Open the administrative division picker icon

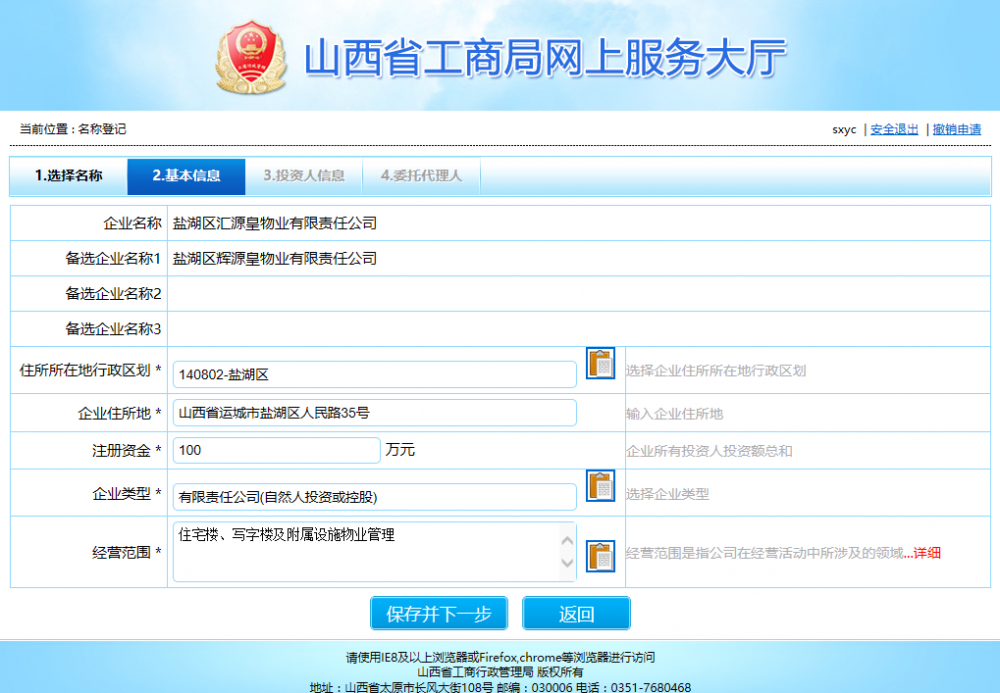tap(600, 364)
